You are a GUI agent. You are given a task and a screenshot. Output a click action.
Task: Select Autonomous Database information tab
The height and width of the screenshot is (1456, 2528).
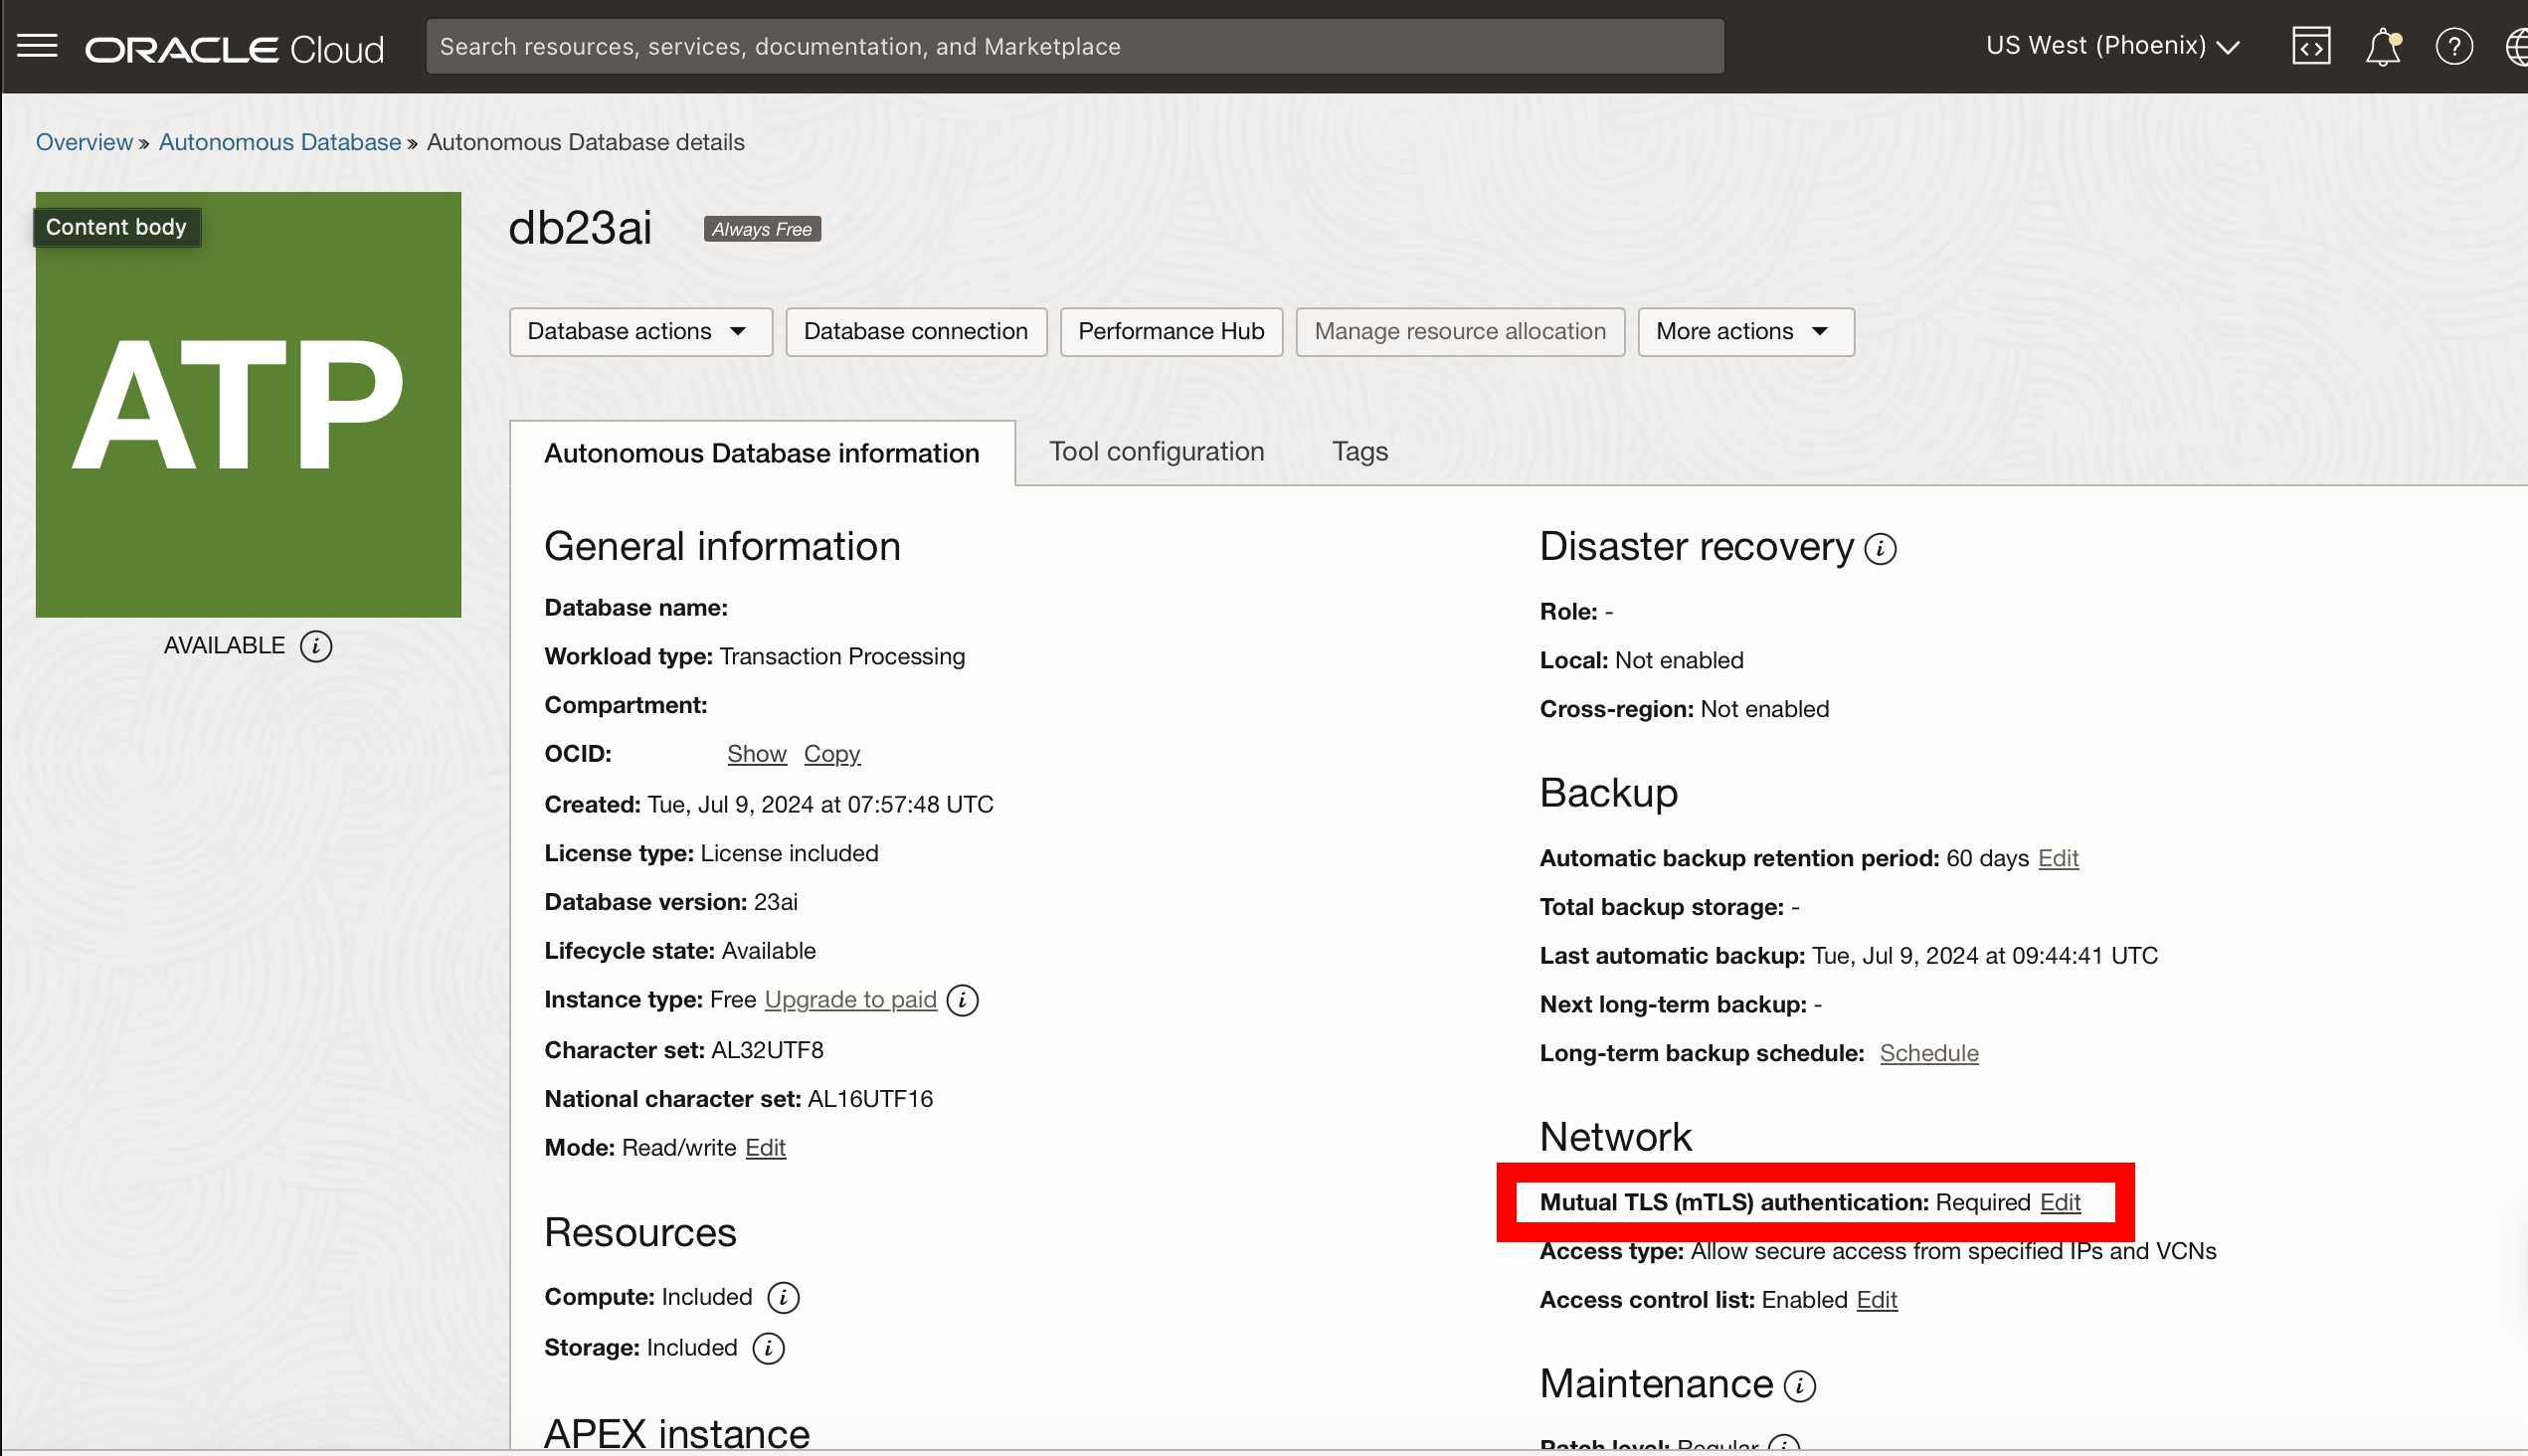(x=762, y=453)
